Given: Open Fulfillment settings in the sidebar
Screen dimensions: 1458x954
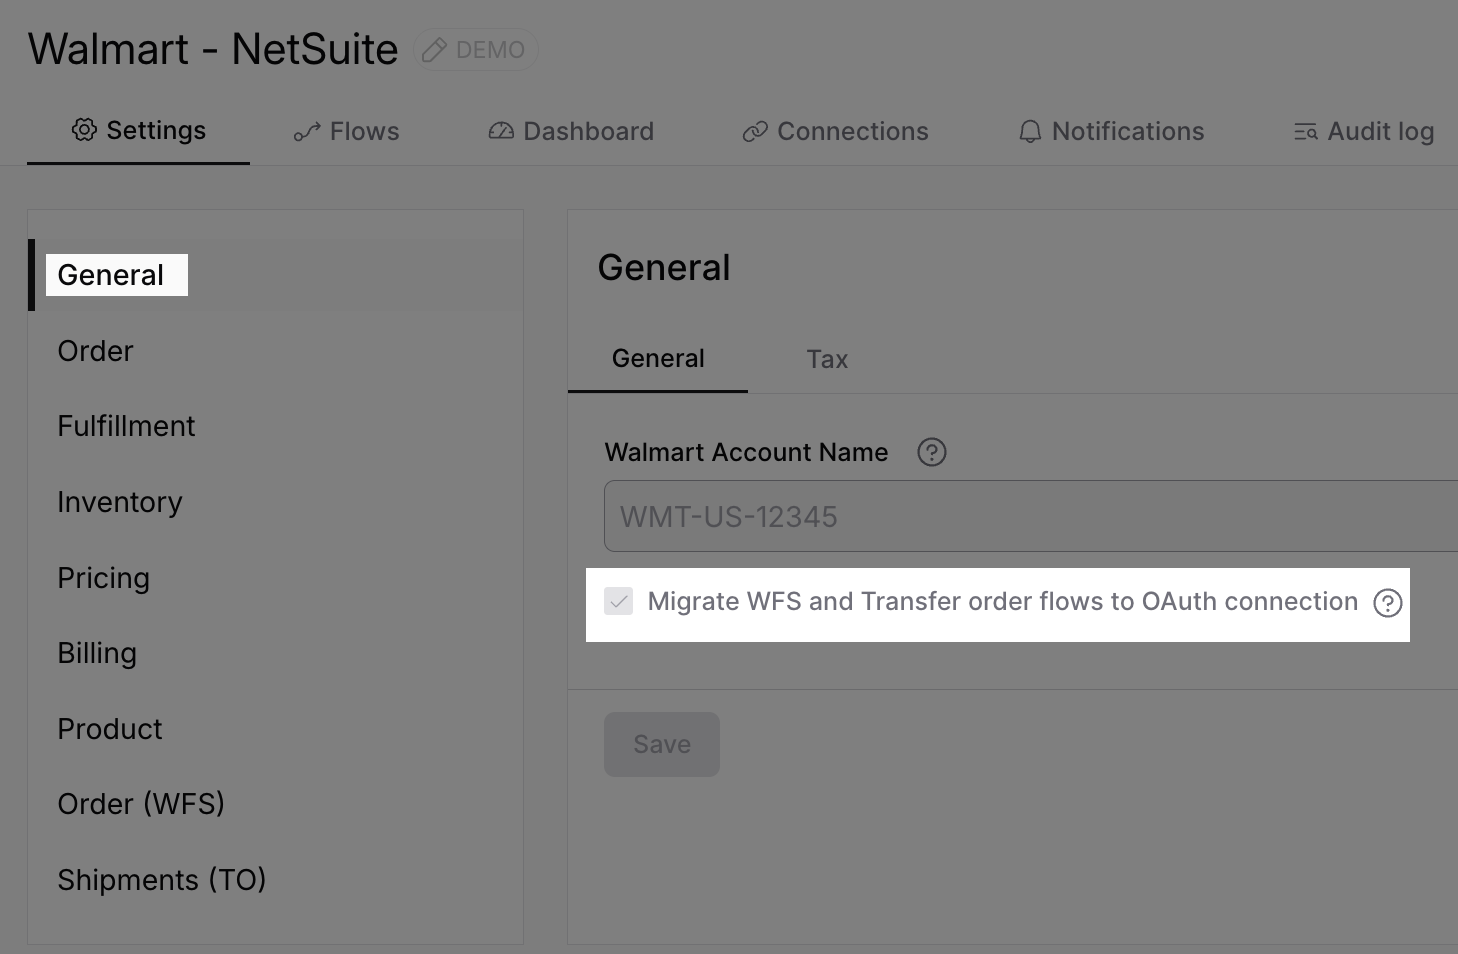Looking at the screenshot, I should (x=276, y=426).
